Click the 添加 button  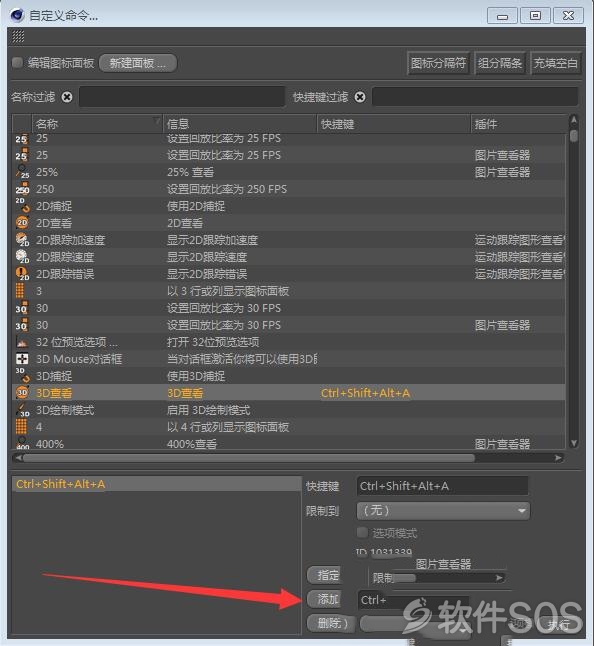[x=325, y=599]
